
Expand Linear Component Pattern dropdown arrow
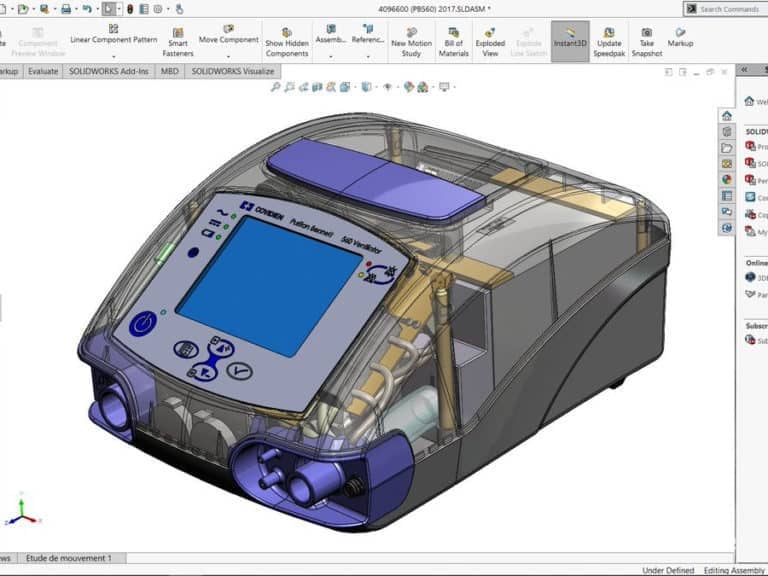114,57
